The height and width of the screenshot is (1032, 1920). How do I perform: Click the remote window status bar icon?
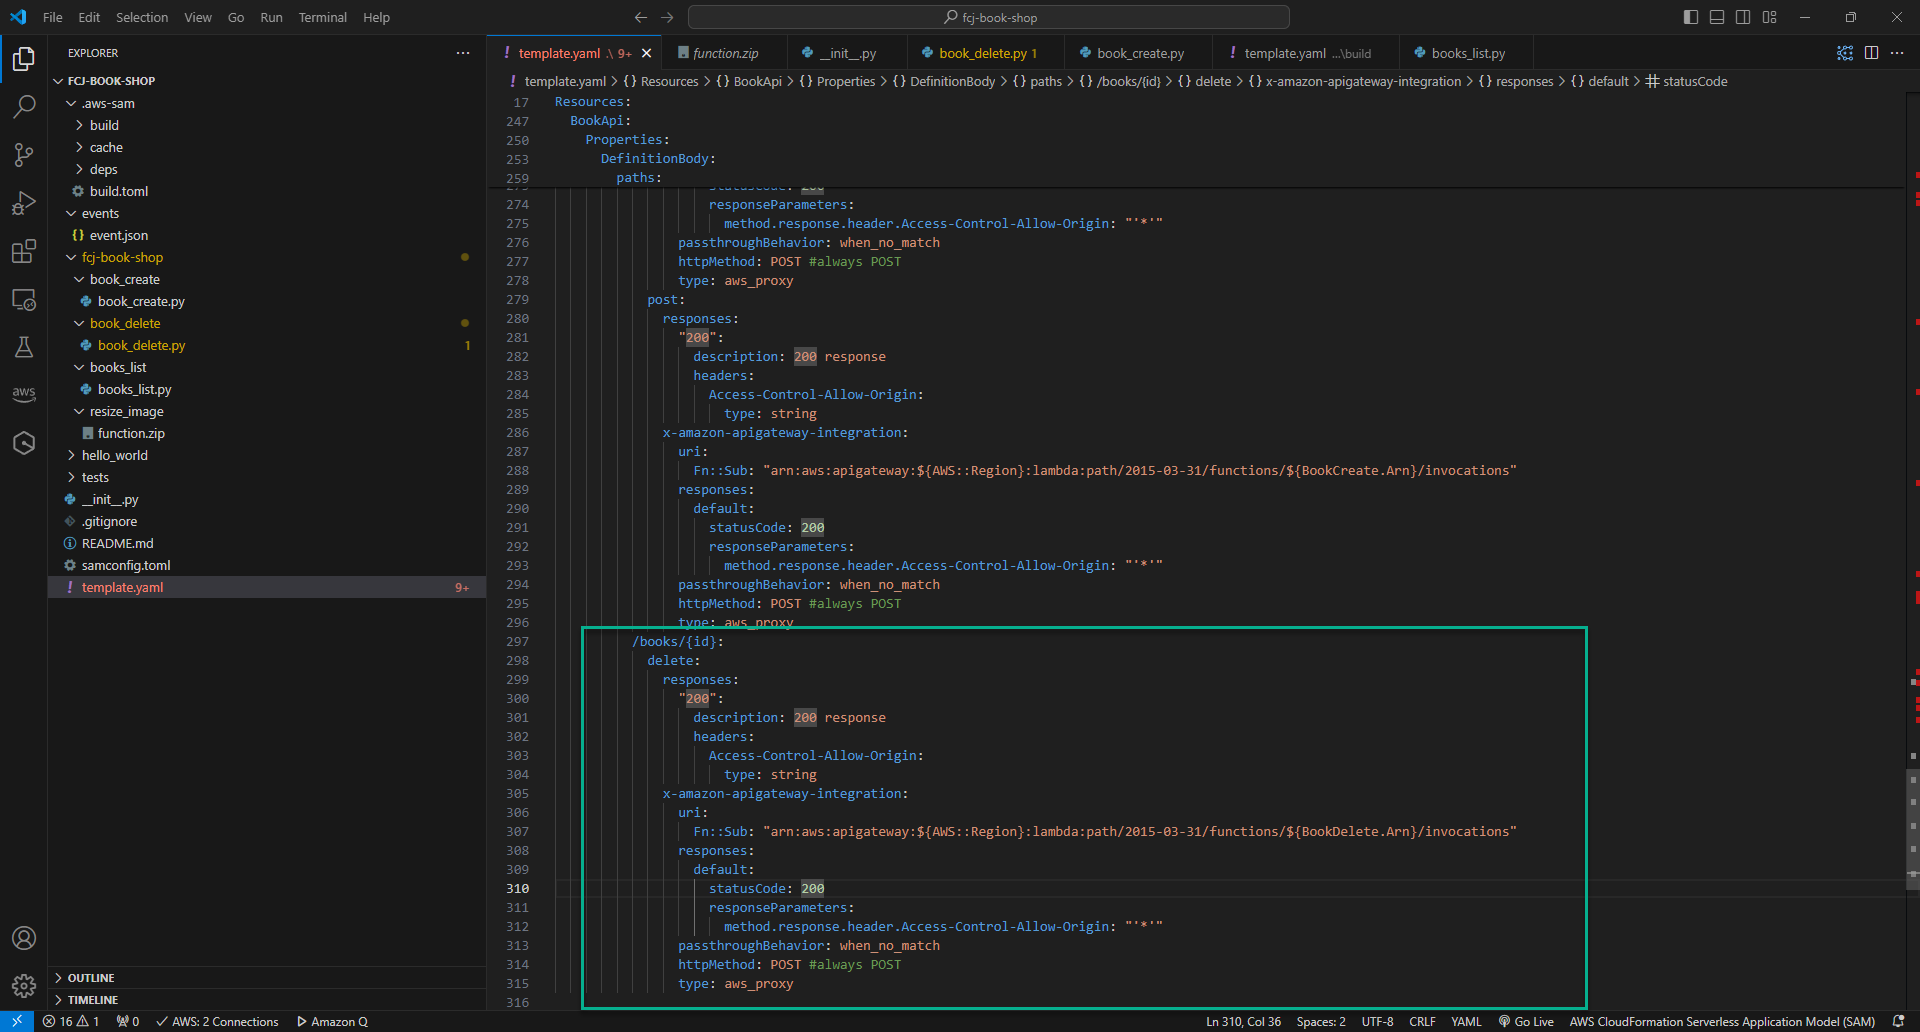point(17,1021)
